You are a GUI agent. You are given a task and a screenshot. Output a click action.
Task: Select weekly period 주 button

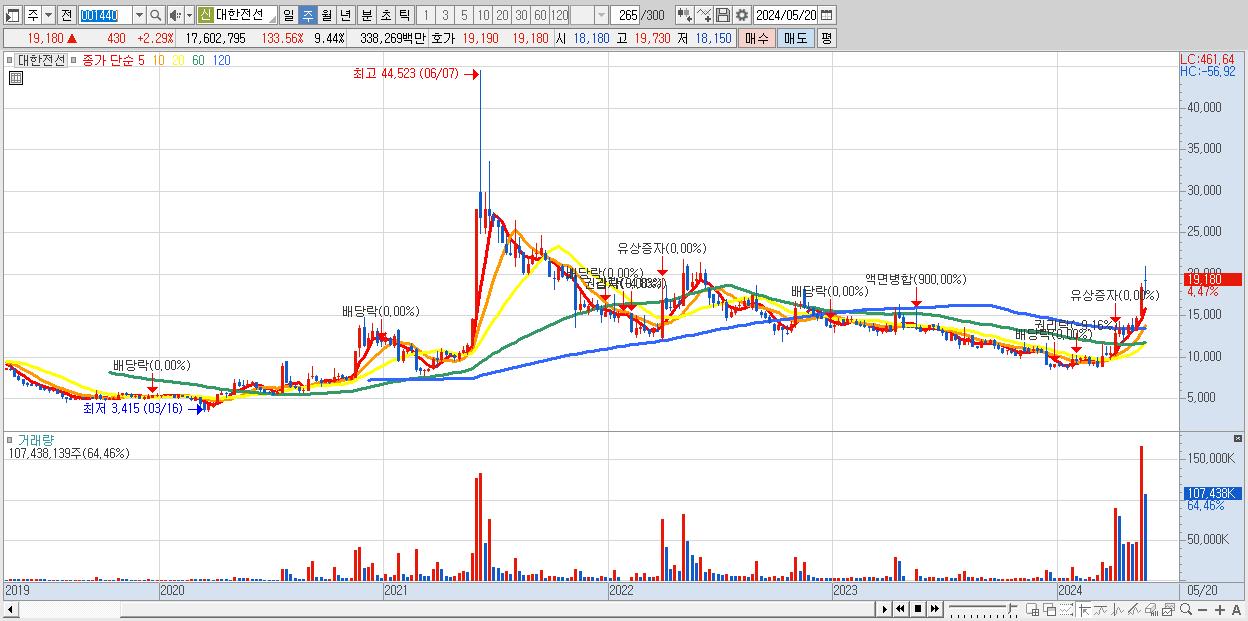click(x=307, y=15)
